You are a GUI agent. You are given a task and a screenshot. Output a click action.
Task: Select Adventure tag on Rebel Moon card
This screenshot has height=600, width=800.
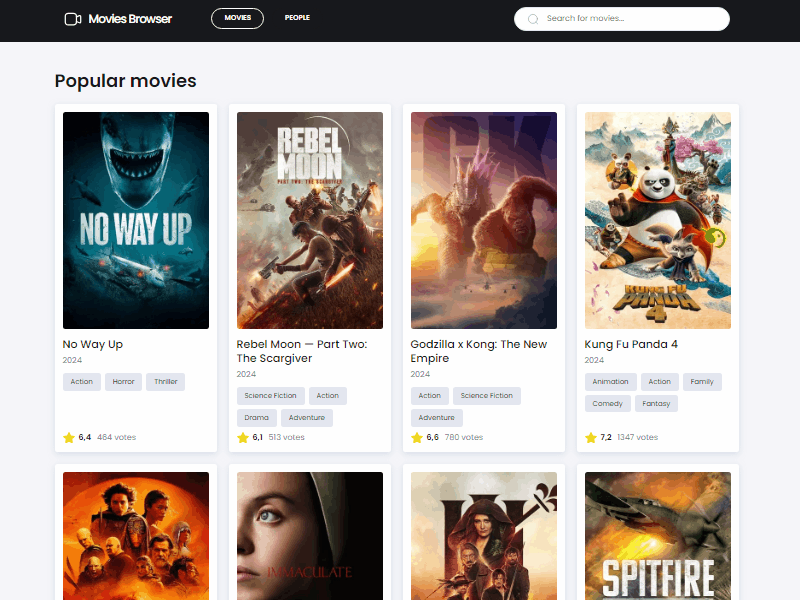(307, 418)
